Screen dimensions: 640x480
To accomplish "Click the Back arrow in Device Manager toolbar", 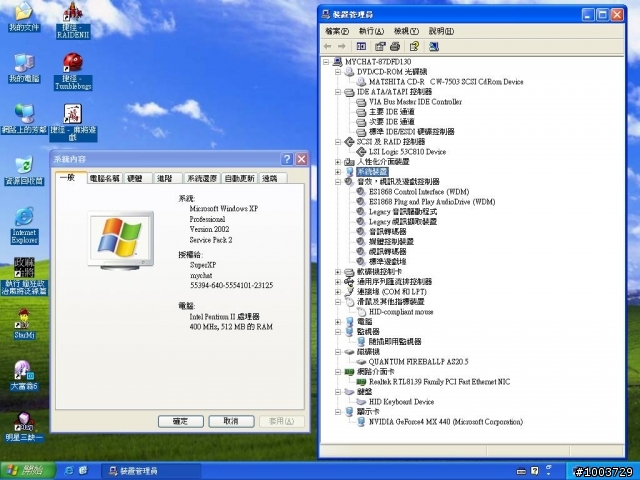I will (x=327, y=47).
